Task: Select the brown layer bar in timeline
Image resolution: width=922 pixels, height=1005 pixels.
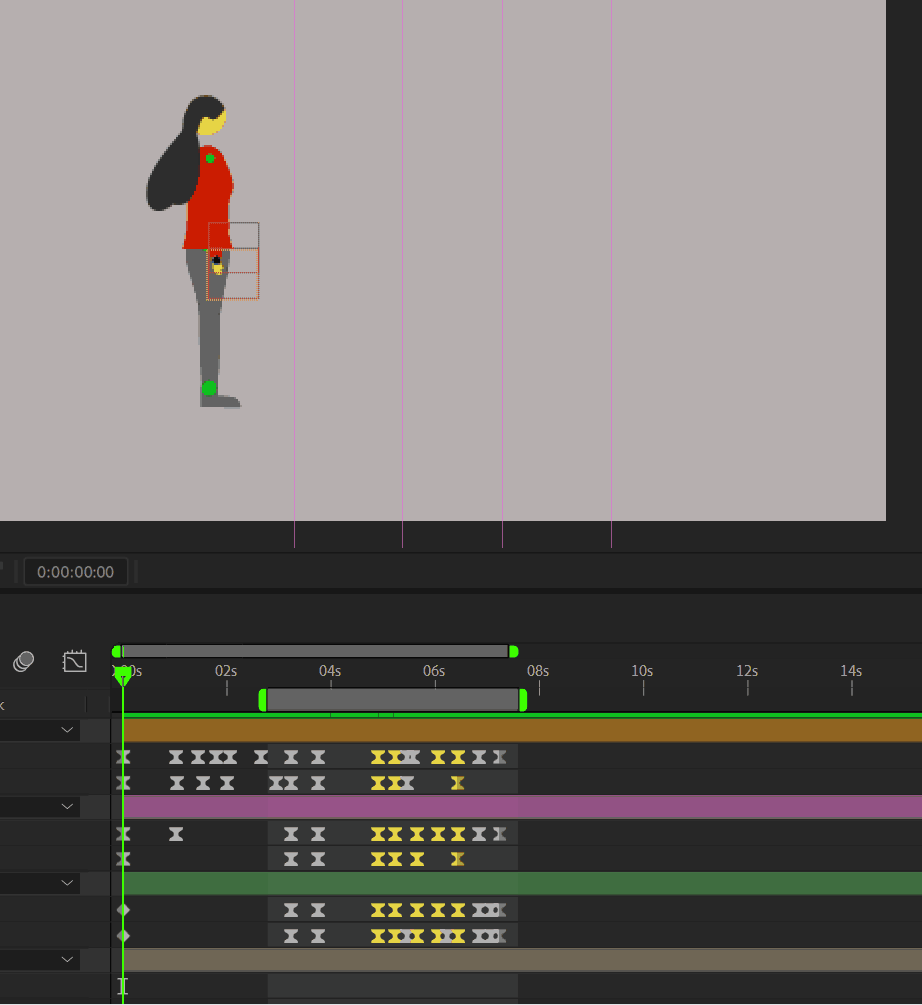Action: [522, 730]
